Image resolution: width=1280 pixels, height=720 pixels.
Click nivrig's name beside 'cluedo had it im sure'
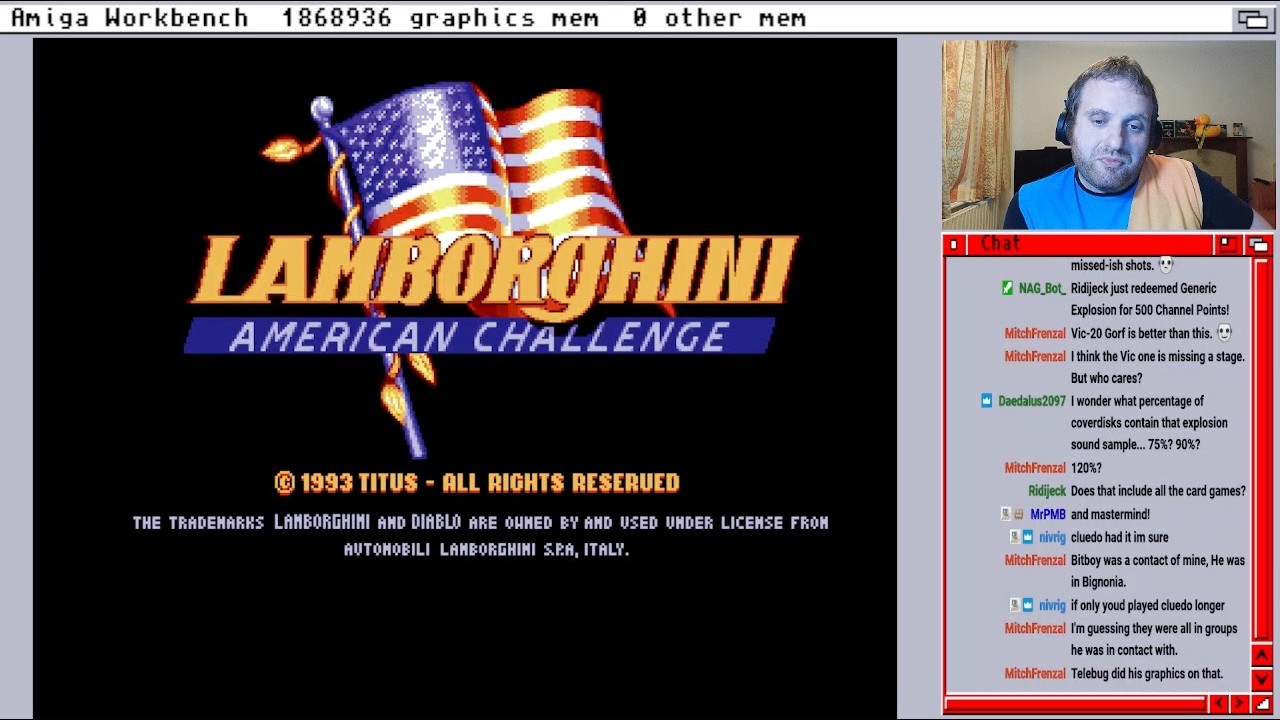tap(1052, 537)
